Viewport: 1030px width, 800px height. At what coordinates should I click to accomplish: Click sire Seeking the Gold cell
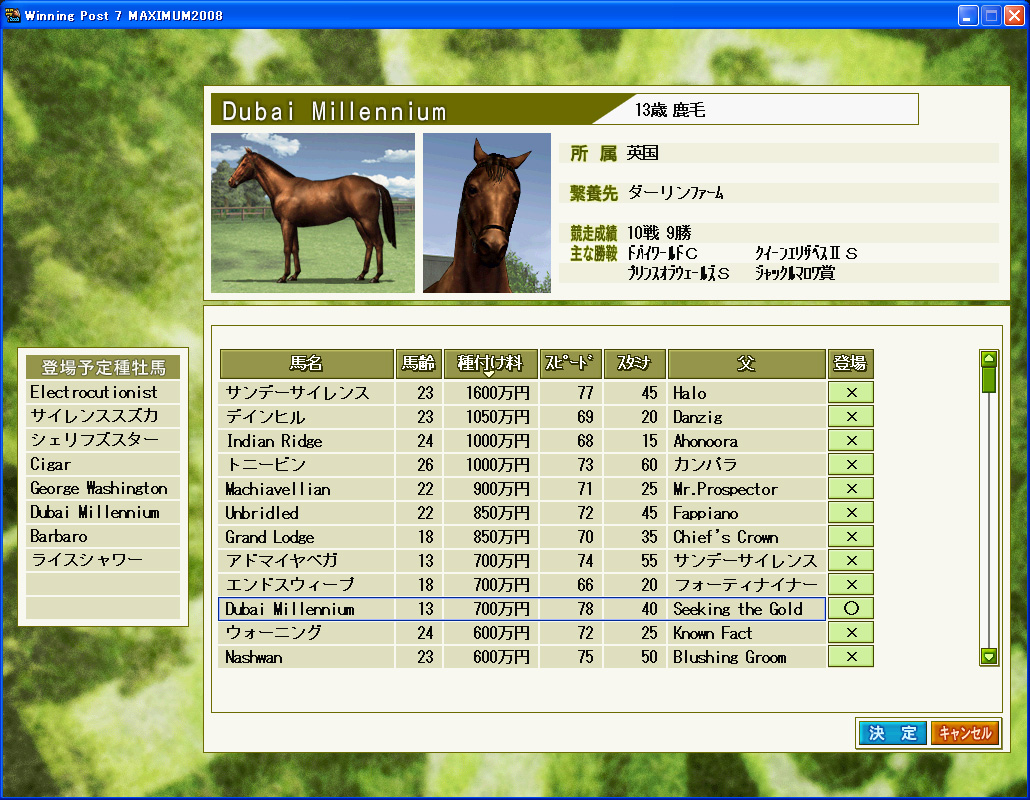(746, 608)
